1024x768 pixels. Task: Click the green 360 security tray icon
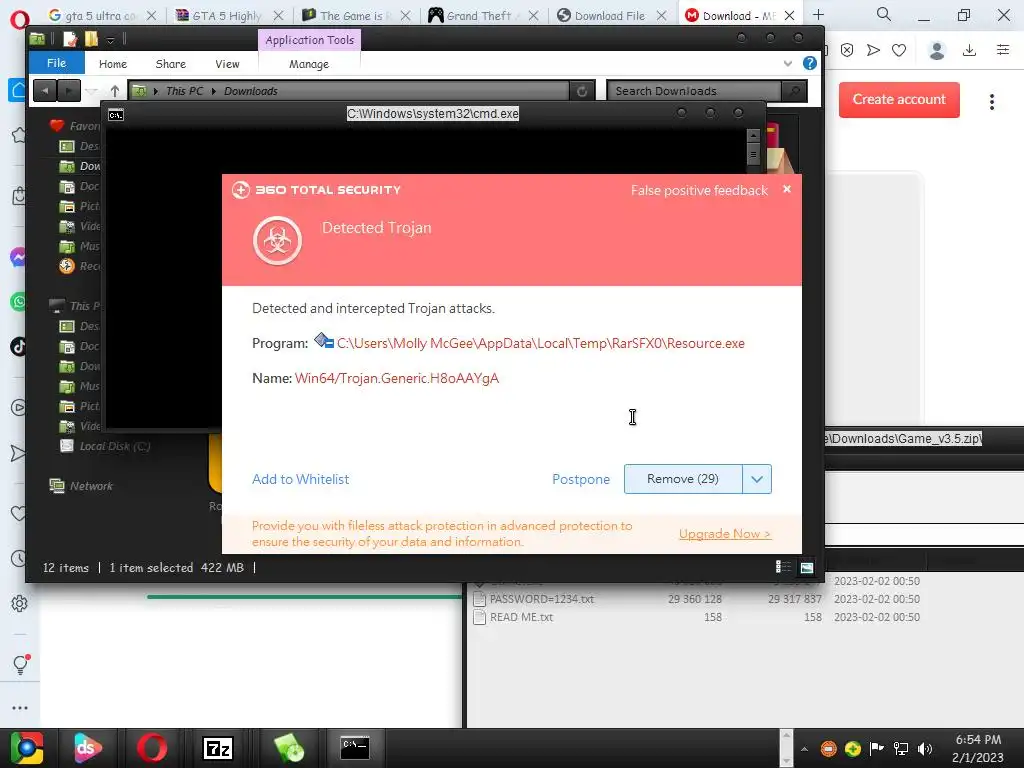coord(852,749)
